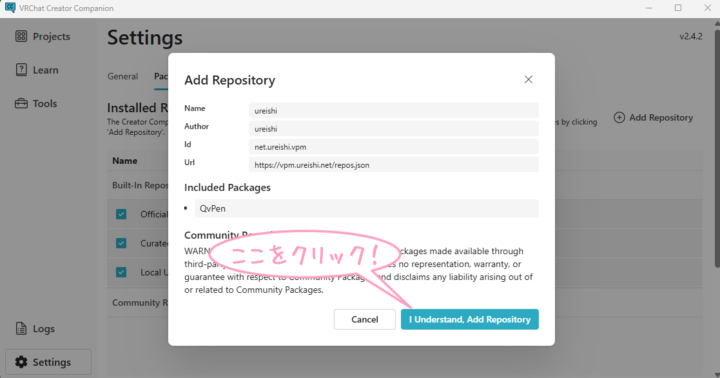Click the VRChat Creator Companion app icon
720x378 pixels.
(10, 8)
